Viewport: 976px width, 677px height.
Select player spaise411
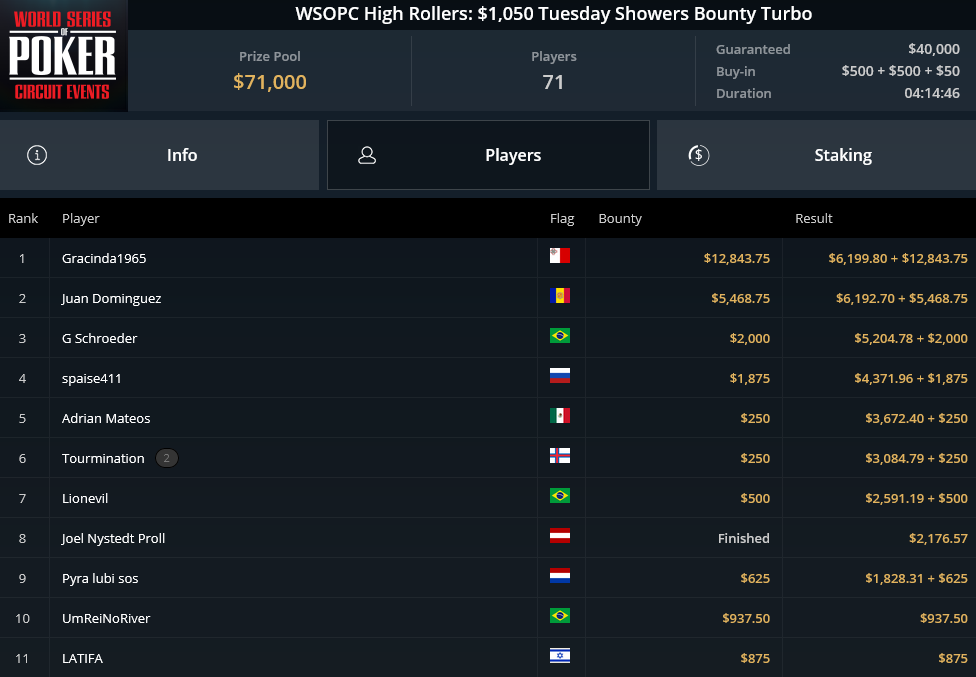(92, 378)
